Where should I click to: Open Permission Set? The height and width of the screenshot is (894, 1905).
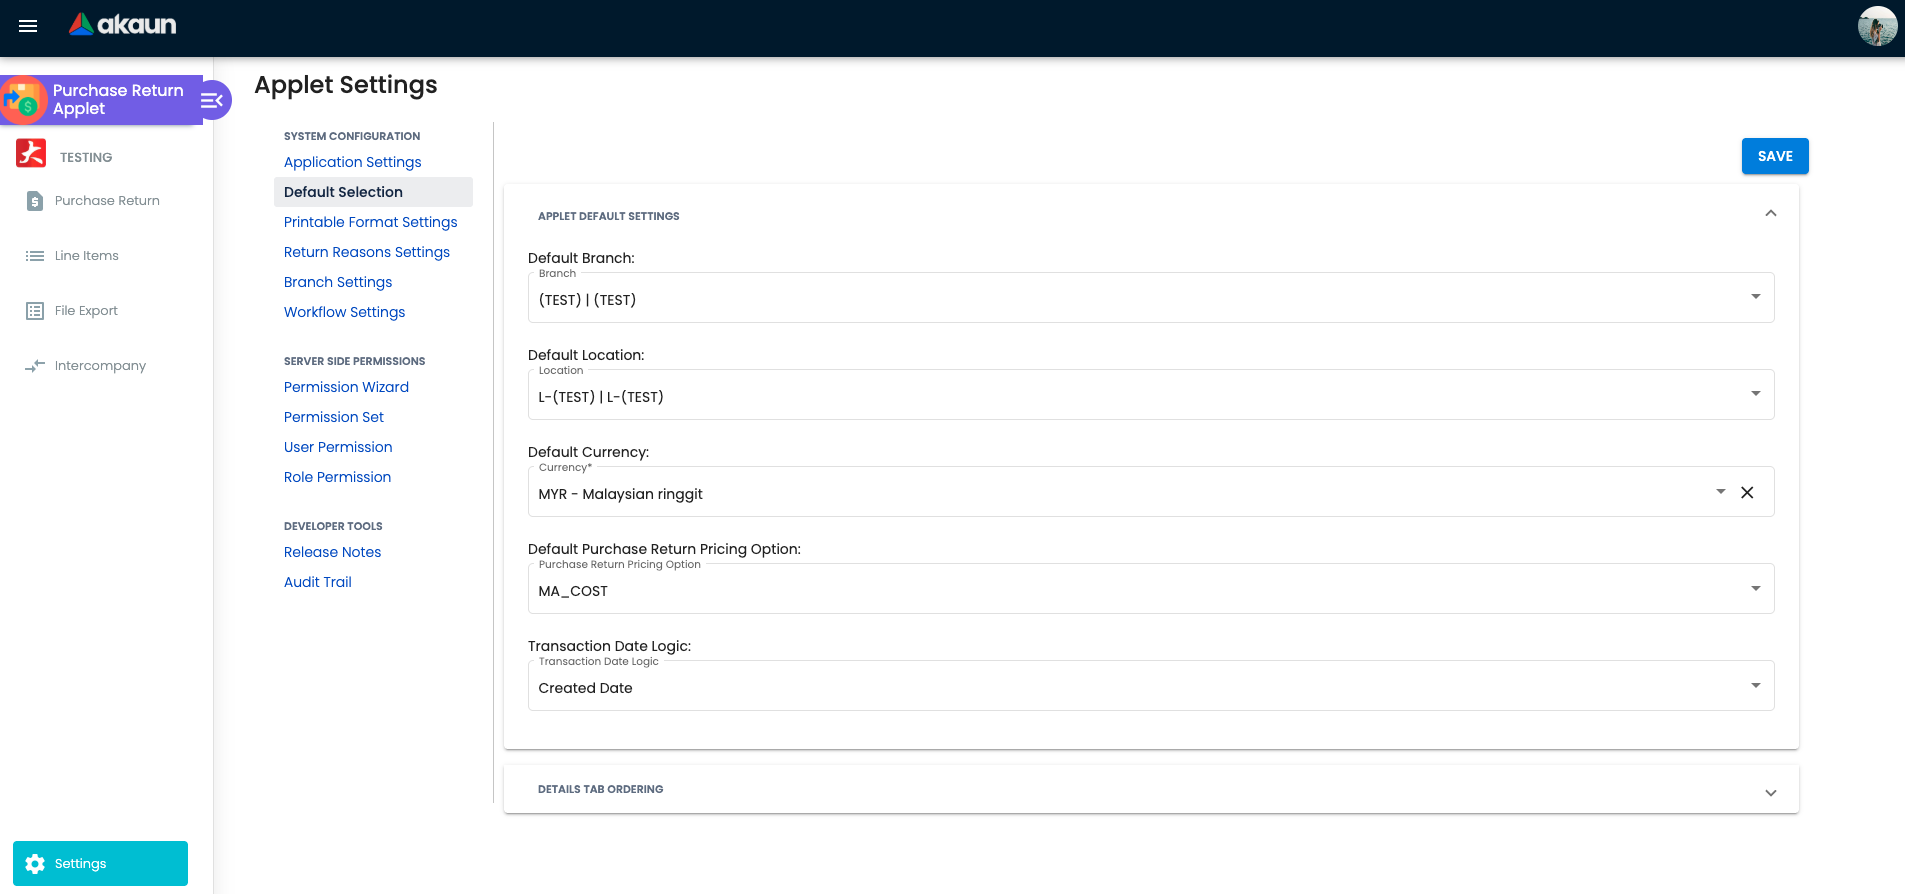point(334,417)
